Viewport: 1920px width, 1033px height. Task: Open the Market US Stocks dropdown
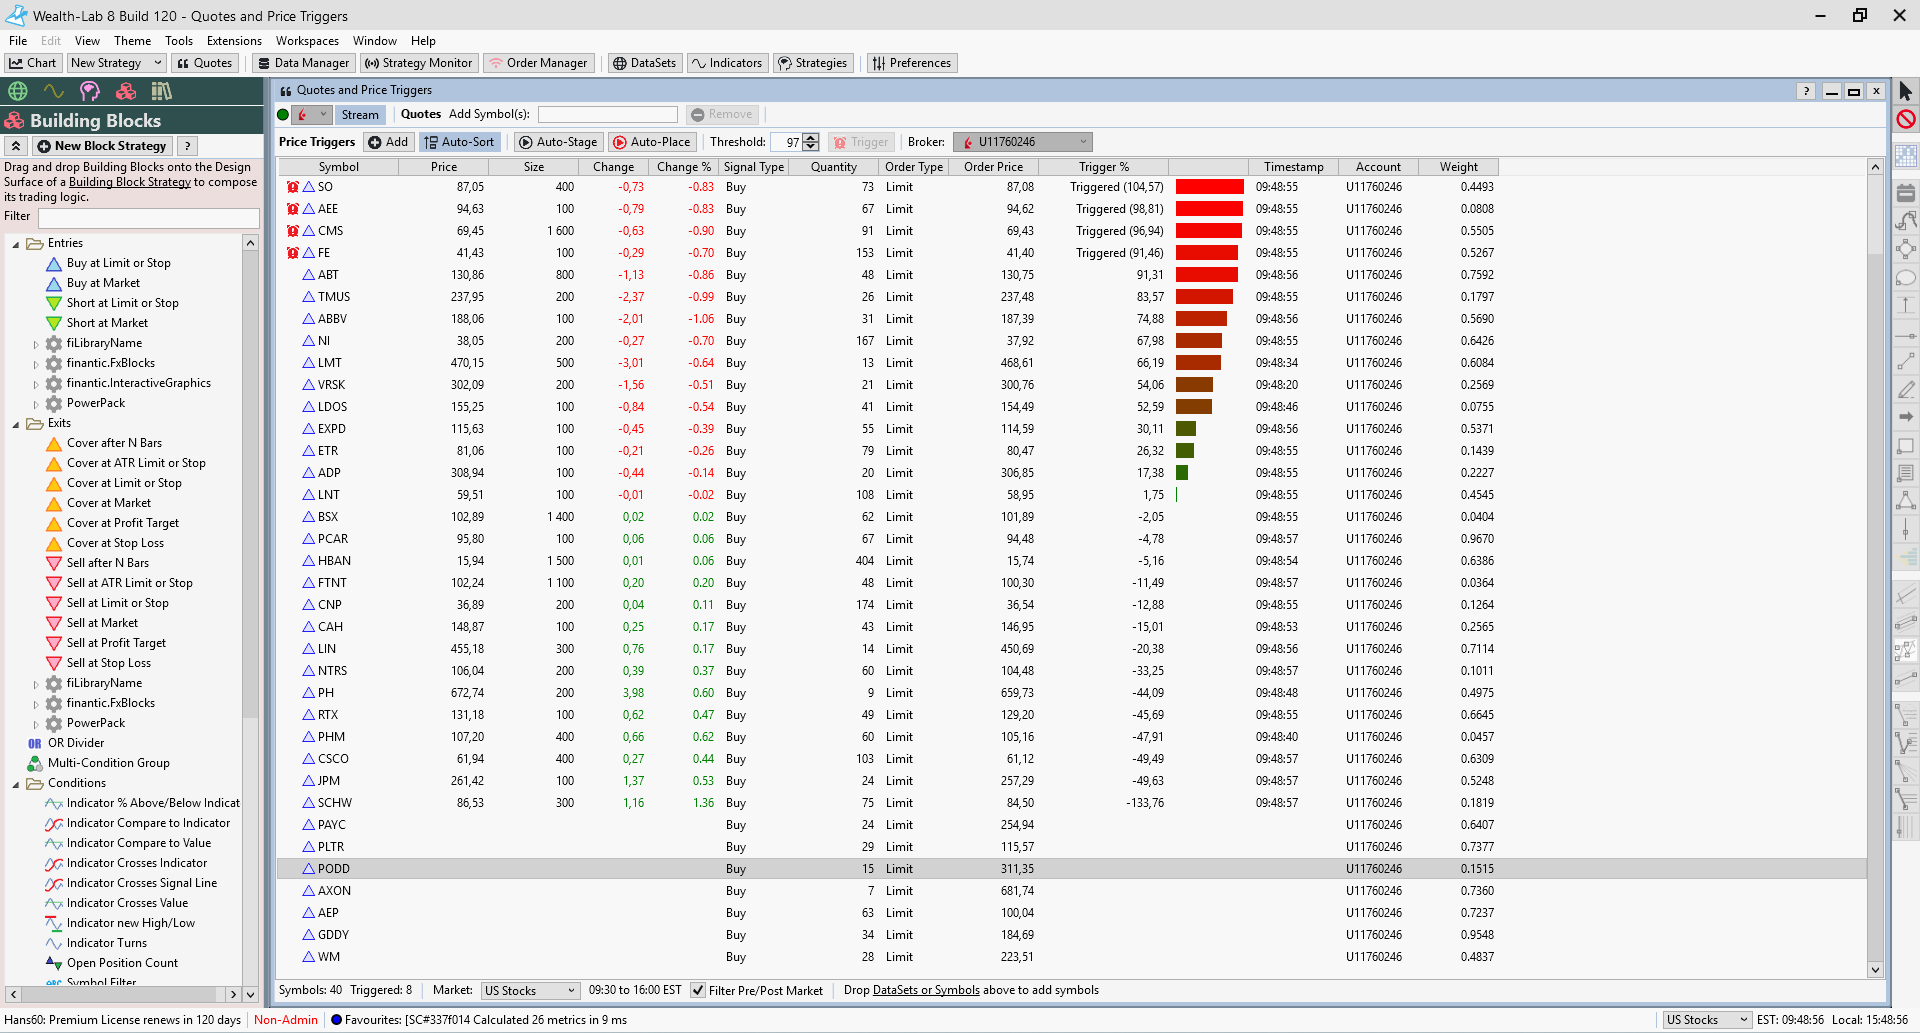tap(530, 990)
